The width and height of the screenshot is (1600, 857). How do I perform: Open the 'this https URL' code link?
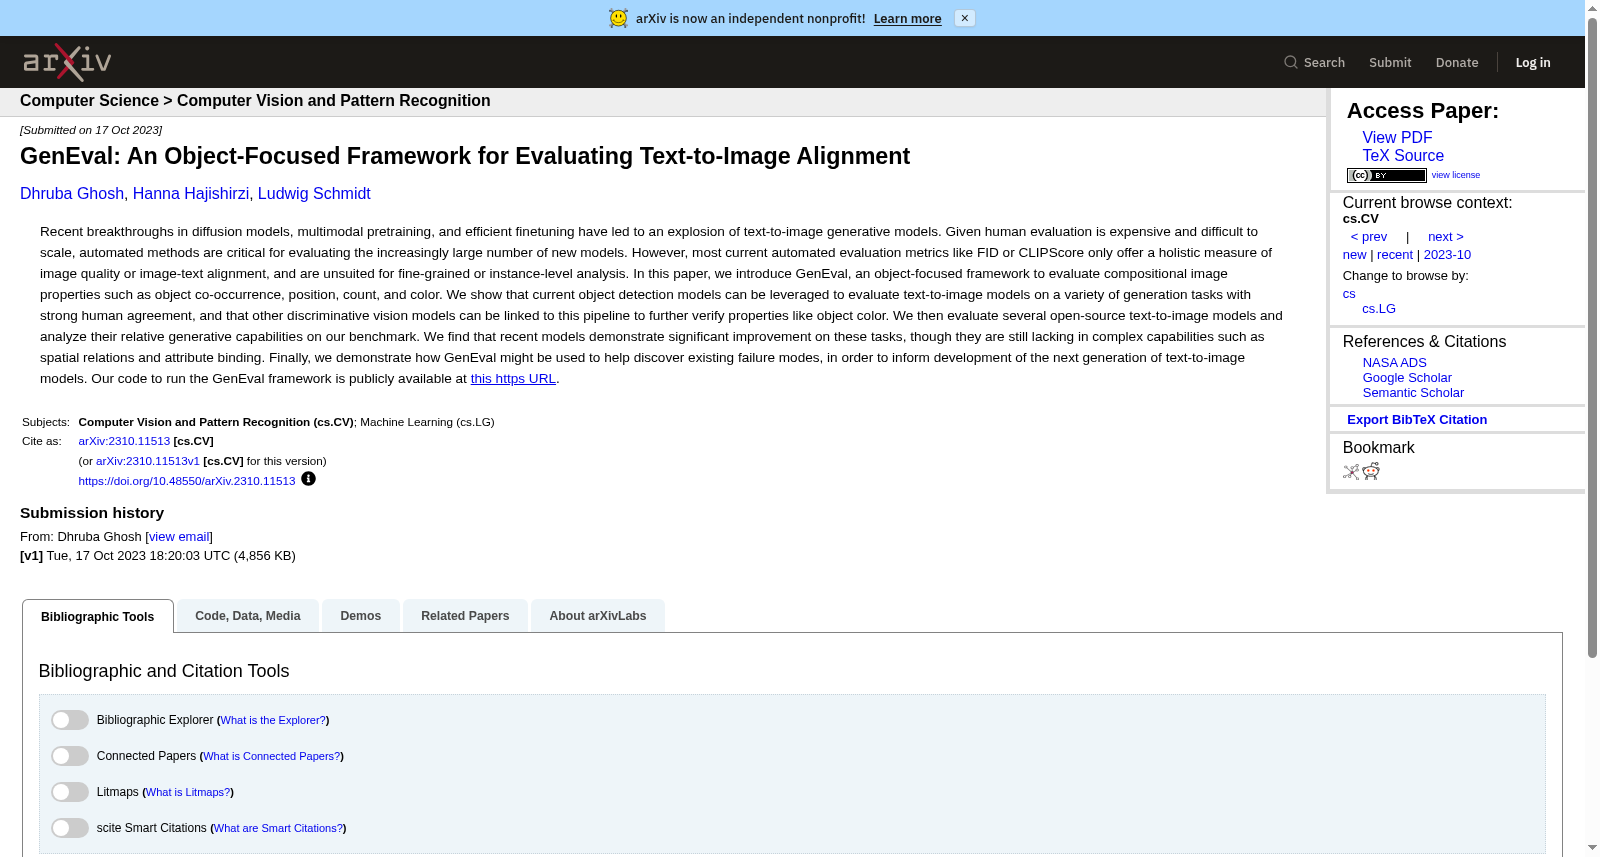click(x=513, y=379)
